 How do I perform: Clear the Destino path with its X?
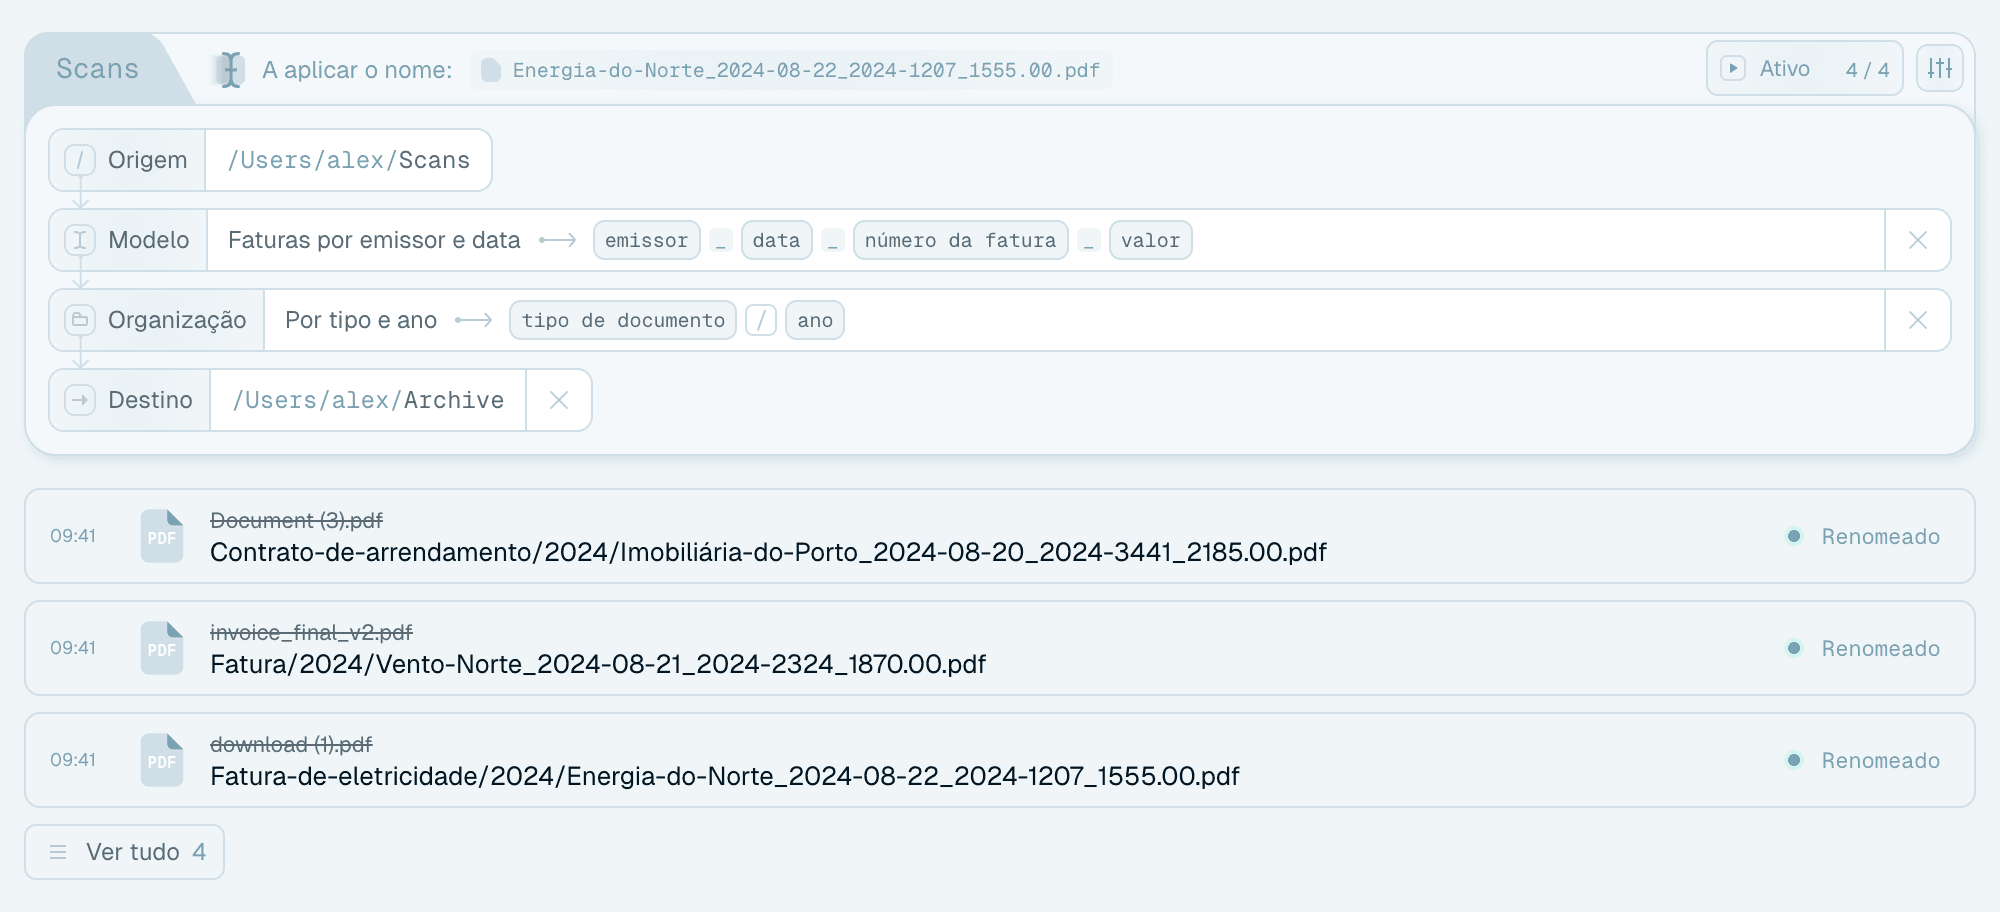[x=559, y=400]
